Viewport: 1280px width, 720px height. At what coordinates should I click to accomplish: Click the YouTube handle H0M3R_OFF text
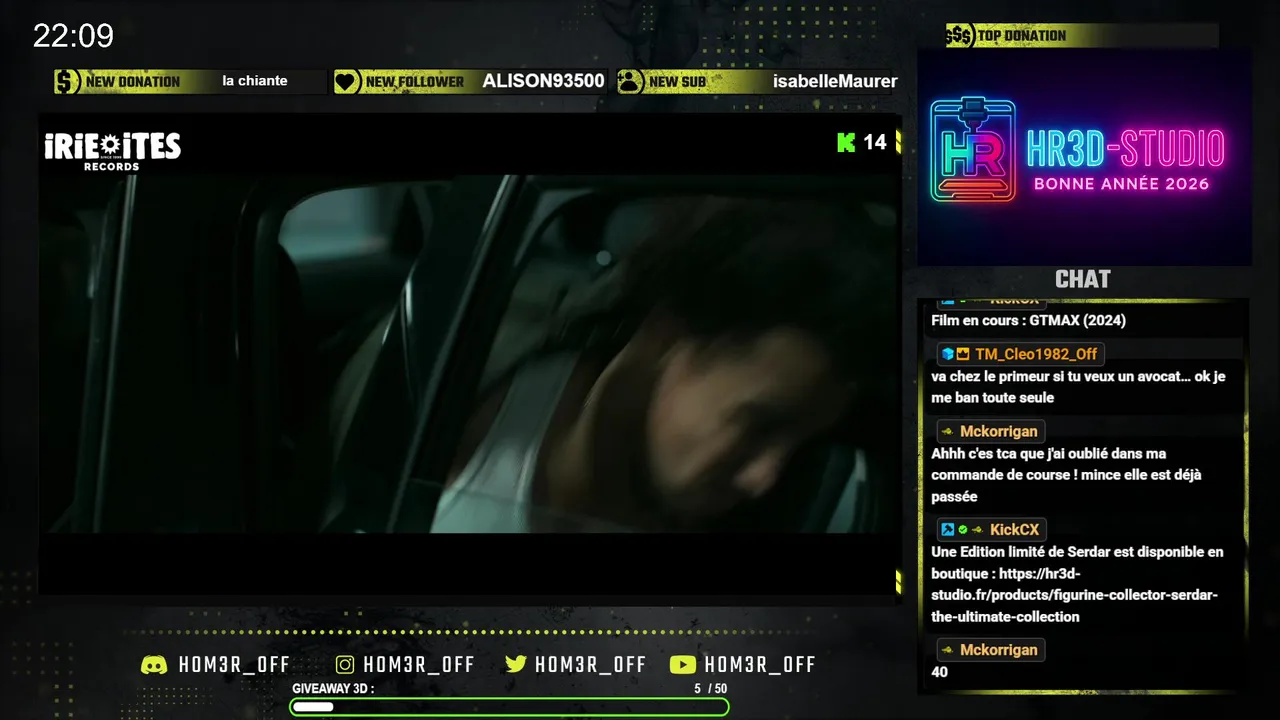pos(760,665)
